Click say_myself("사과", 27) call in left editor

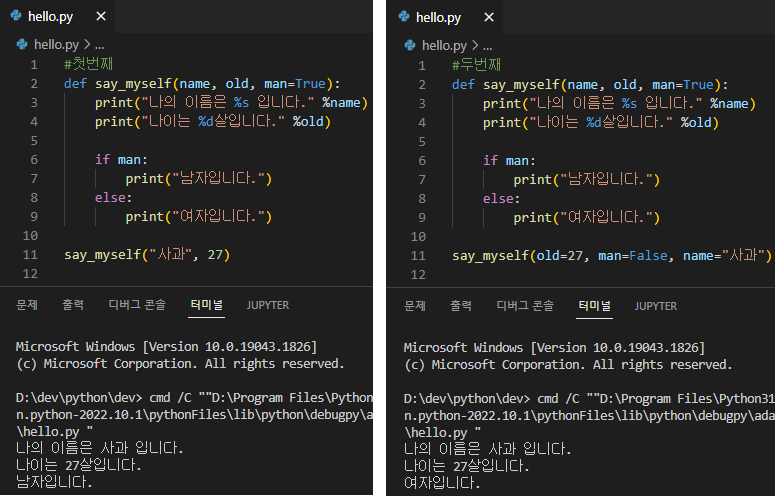coord(147,254)
